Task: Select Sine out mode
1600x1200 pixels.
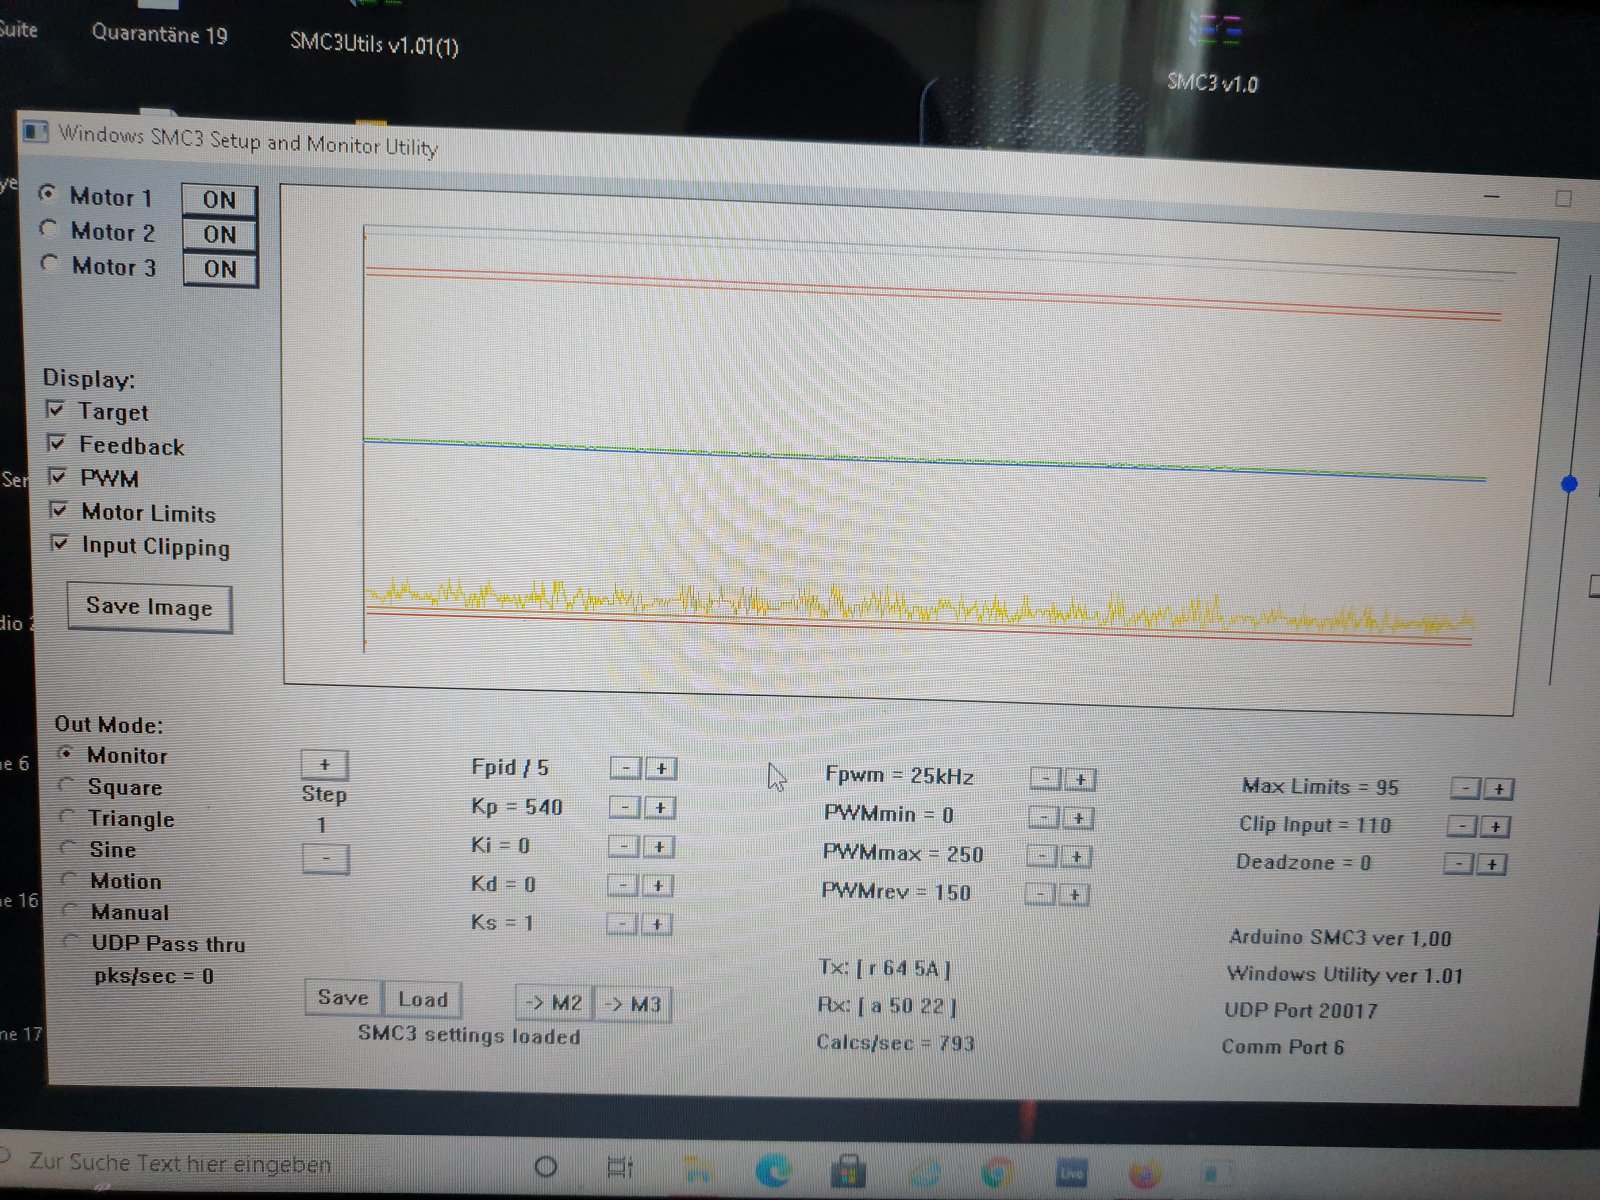Action: coord(69,848)
